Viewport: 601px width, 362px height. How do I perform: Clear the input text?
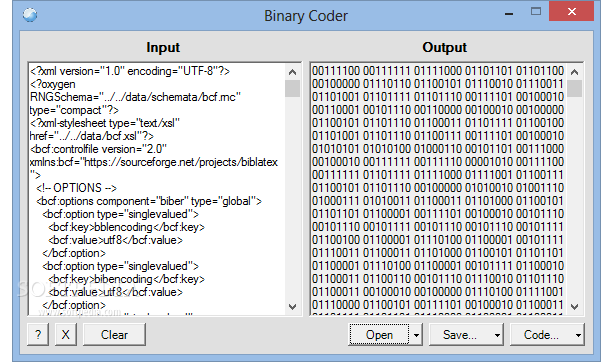coord(114,334)
